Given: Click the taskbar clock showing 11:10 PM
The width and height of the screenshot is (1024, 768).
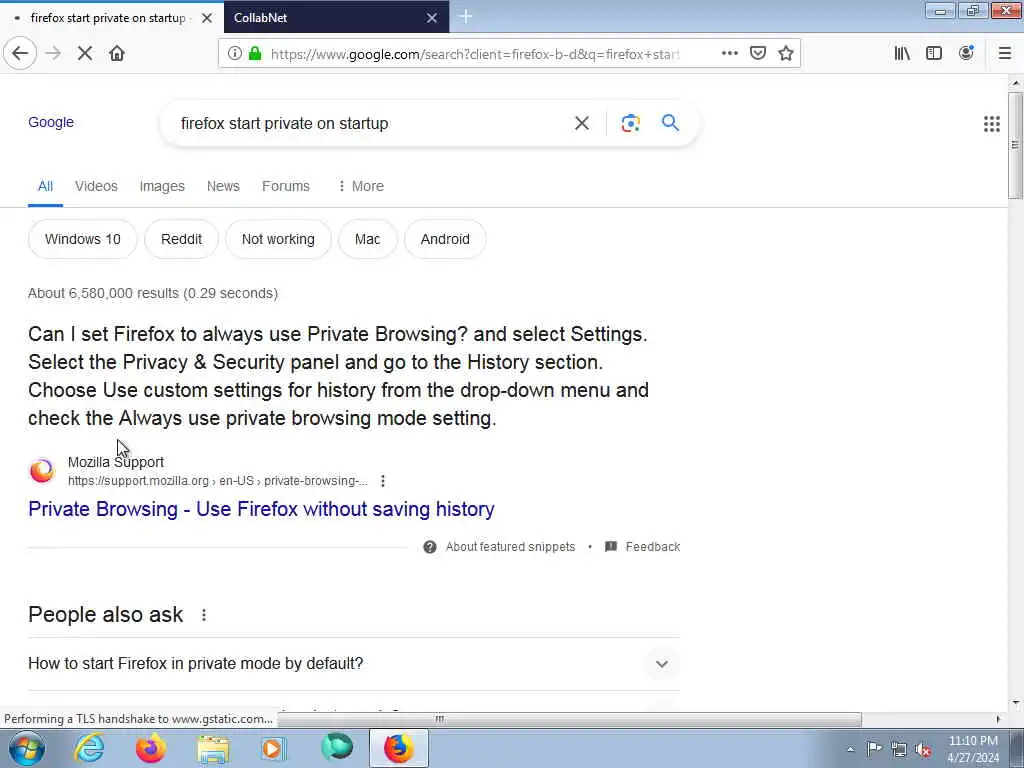Looking at the screenshot, I should click(x=973, y=749).
